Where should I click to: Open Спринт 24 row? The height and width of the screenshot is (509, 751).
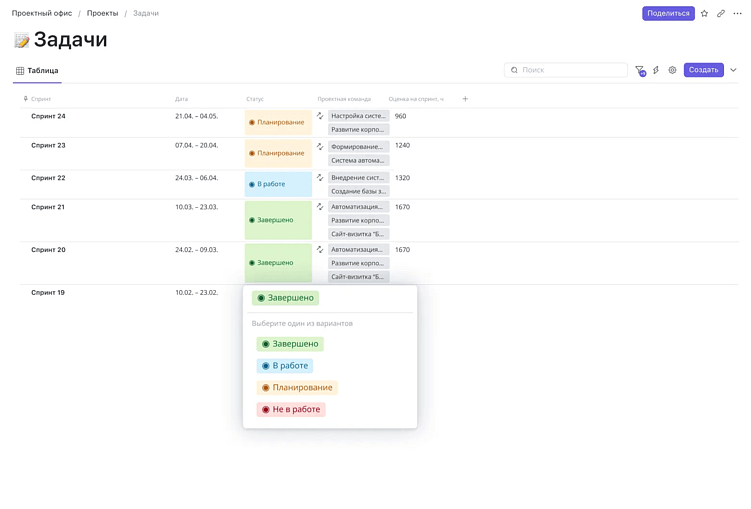pos(48,116)
